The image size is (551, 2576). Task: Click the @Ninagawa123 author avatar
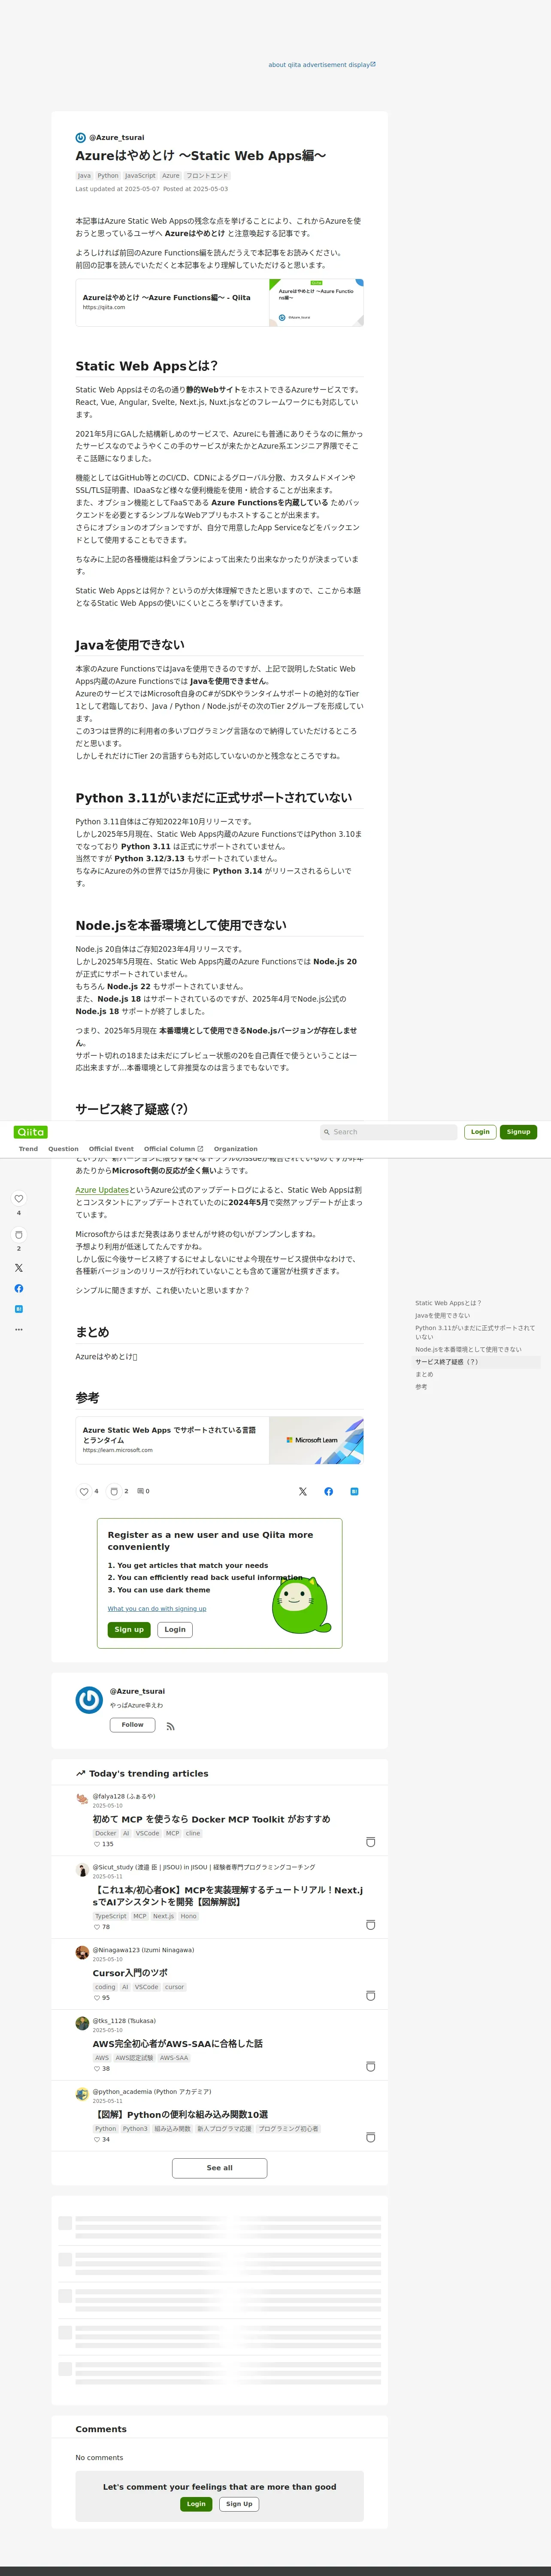click(82, 1952)
